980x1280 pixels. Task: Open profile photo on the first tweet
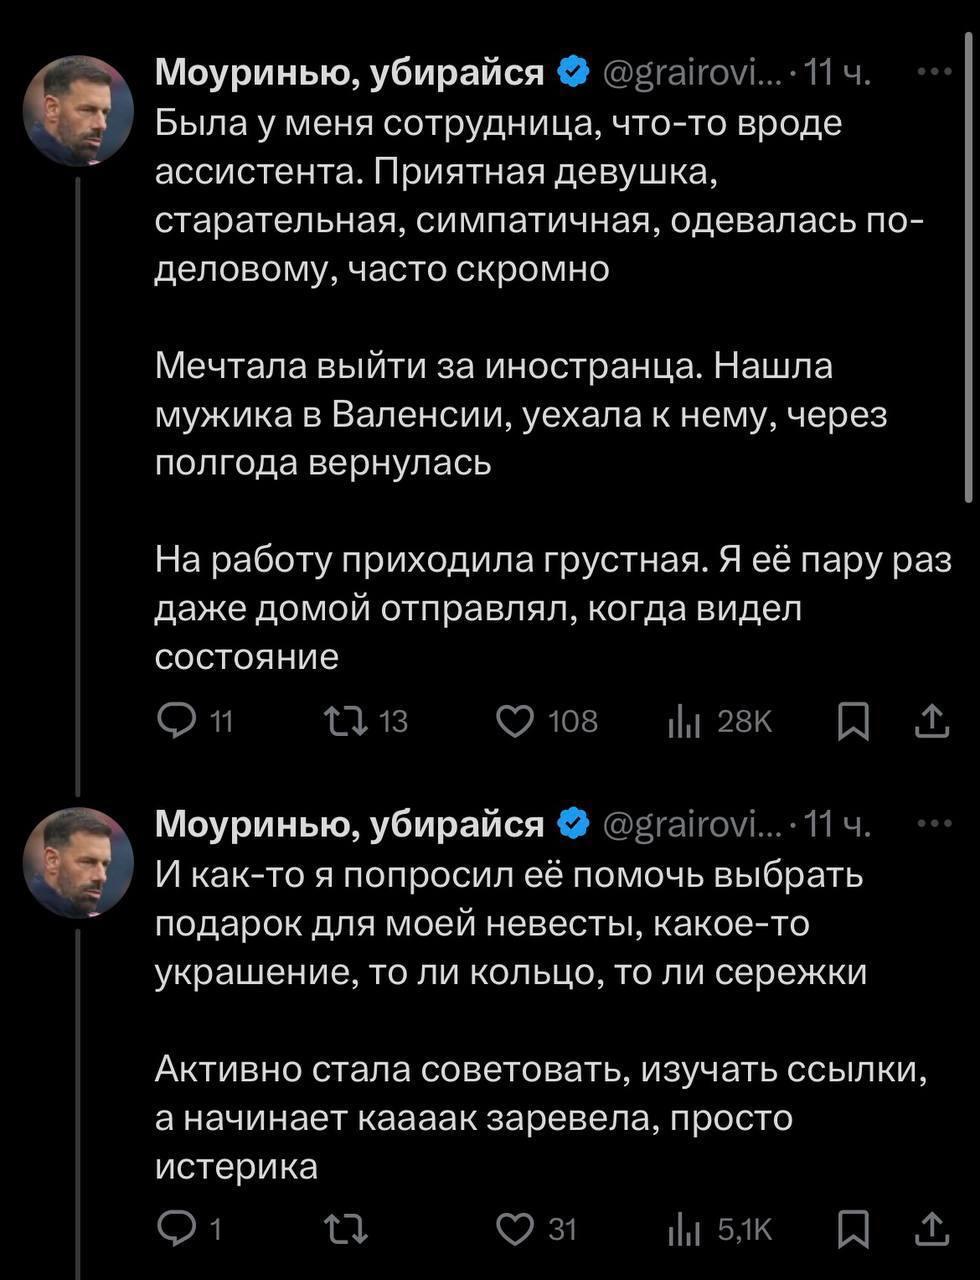pyautogui.click(x=78, y=110)
